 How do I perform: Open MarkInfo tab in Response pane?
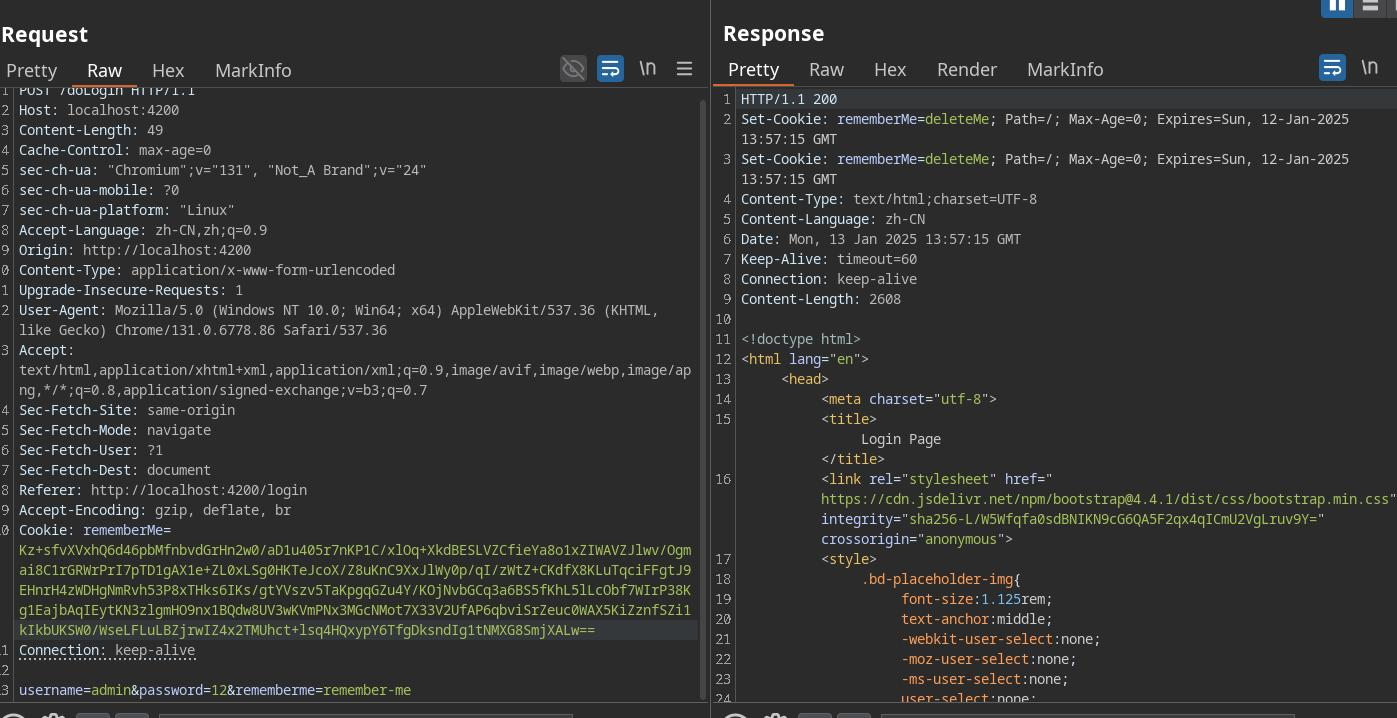pyautogui.click(x=1065, y=69)
